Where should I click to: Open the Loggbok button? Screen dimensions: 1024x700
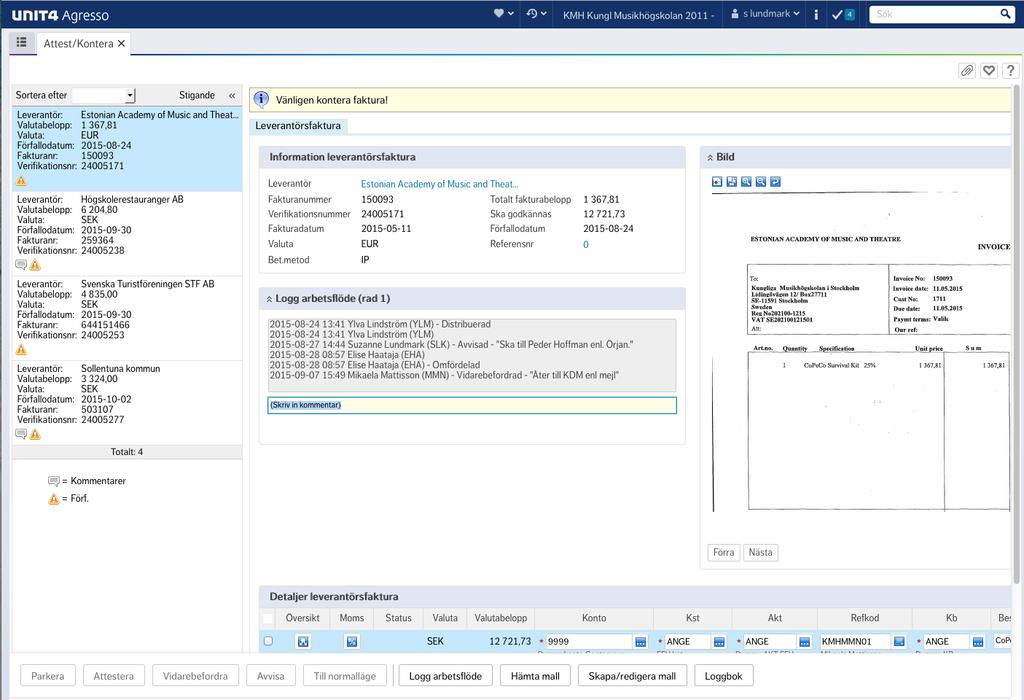click(724, 676)
